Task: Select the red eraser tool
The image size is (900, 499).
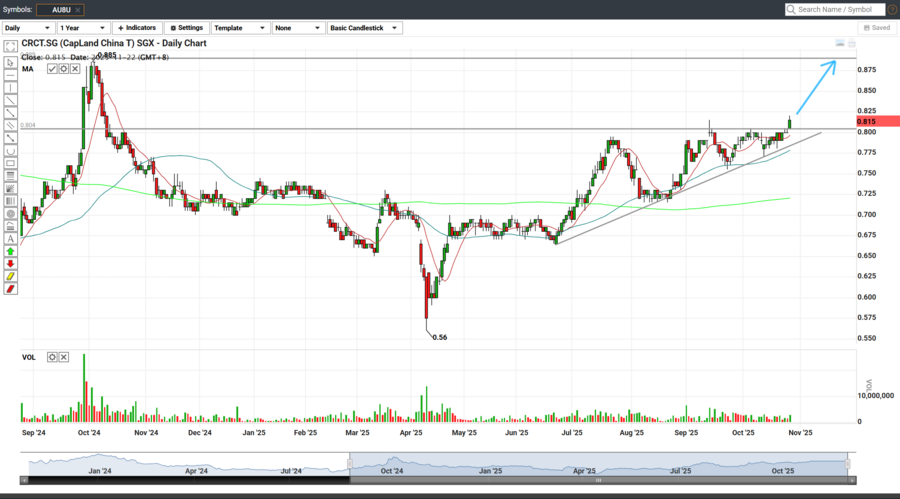Action: tap(10, 289)
